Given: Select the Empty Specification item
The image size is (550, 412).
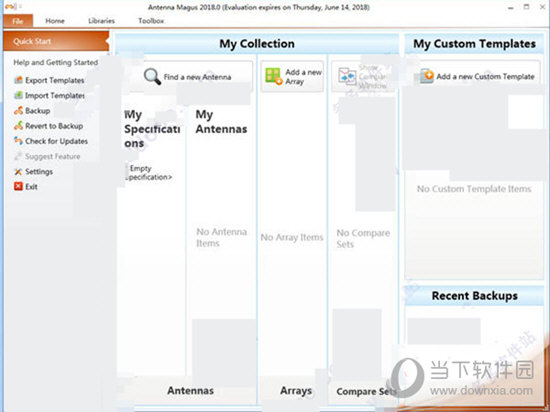Looking at the screenshot, I should [x=149, y=173].
